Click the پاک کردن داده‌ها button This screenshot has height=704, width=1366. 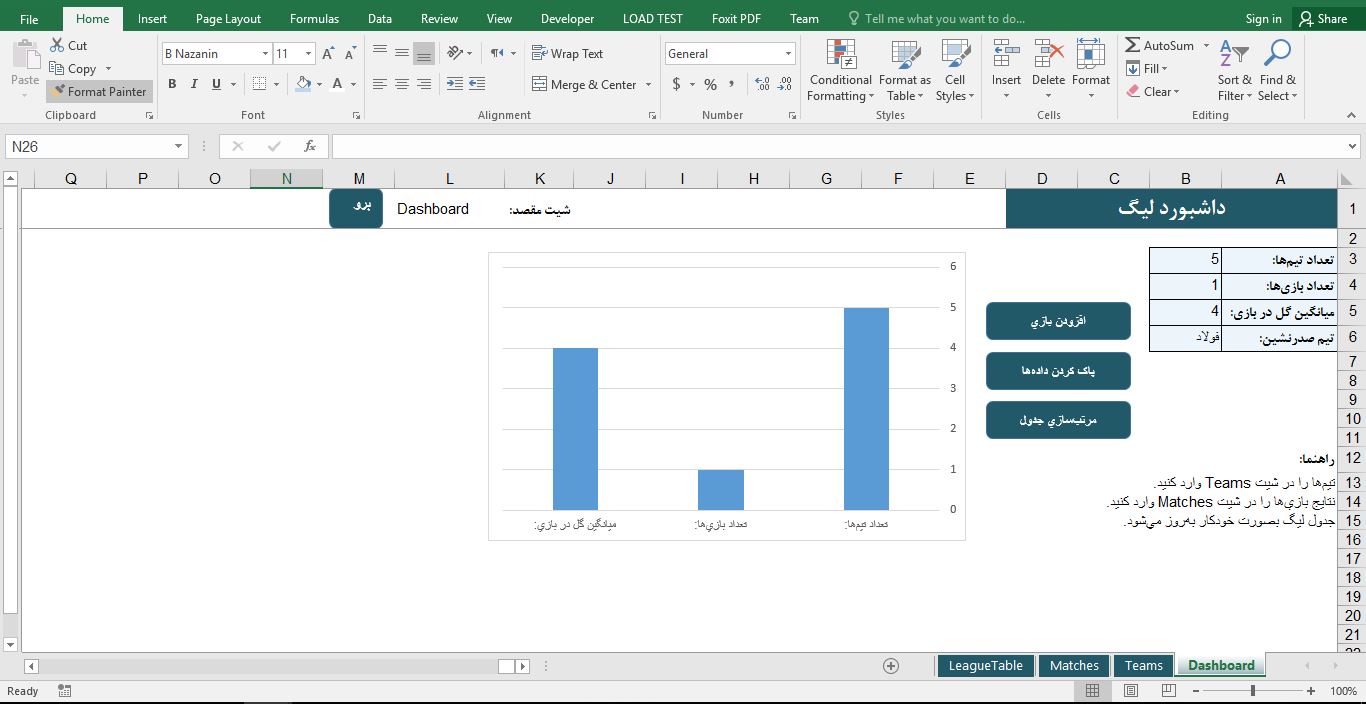(x=1058, y=370)
